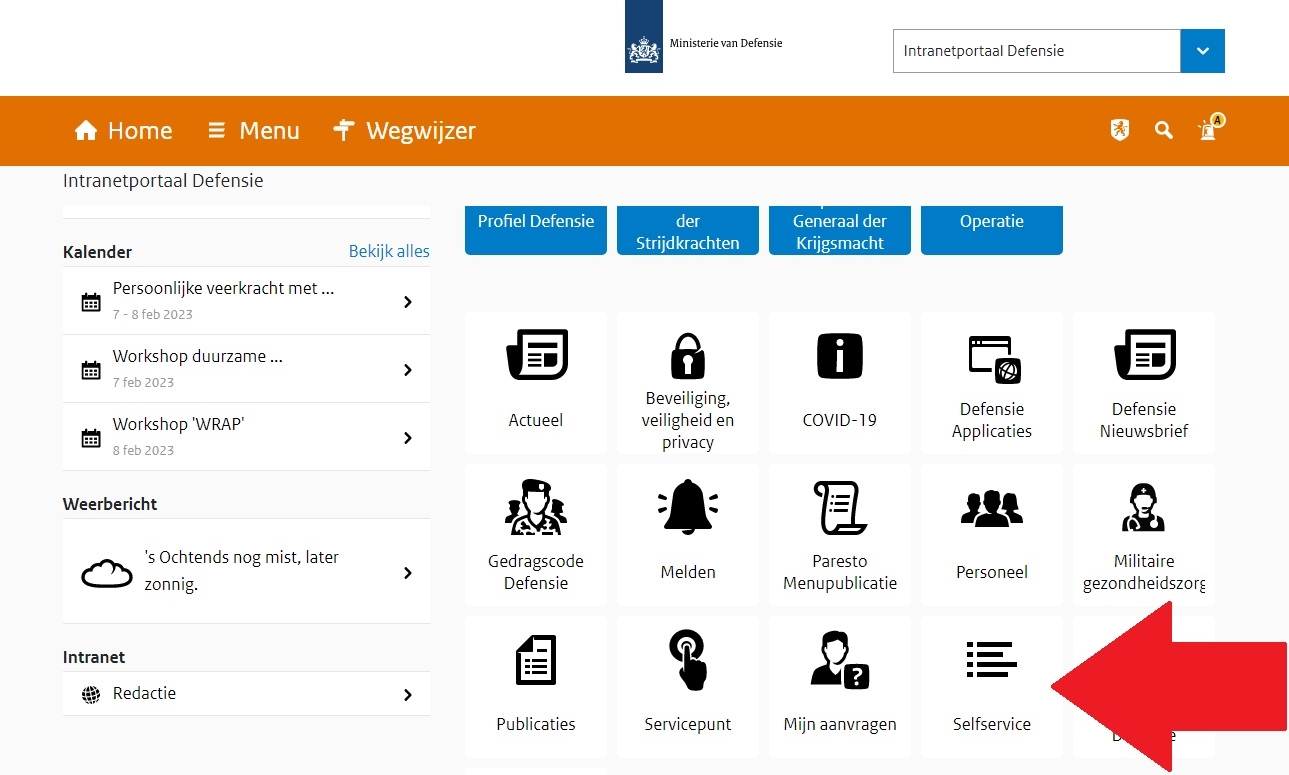
Task: Click "Workshop 'WRAP'" event title
Action: [x=178, y=424]
